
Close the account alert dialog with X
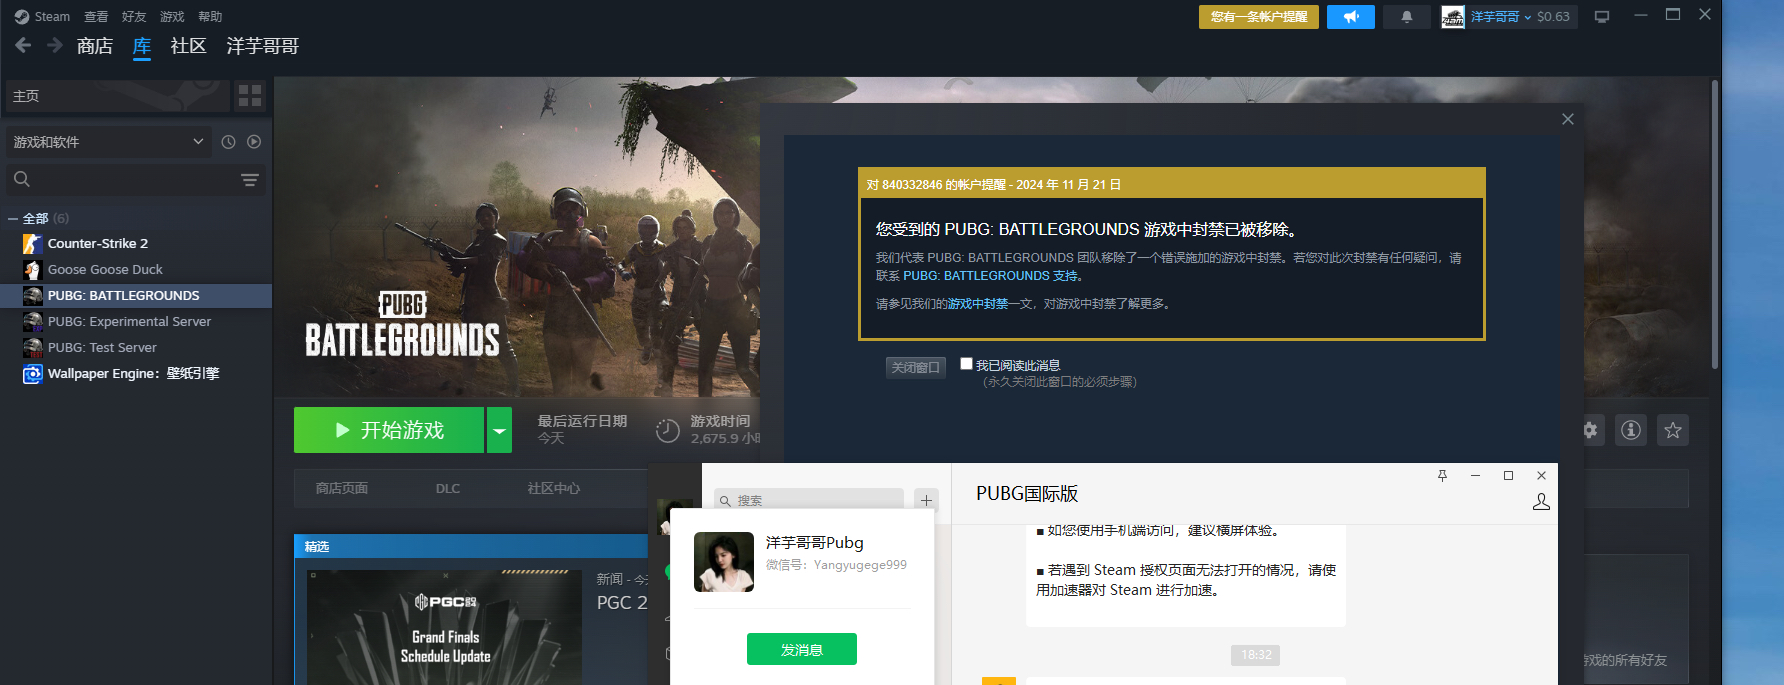[1568, 119]
